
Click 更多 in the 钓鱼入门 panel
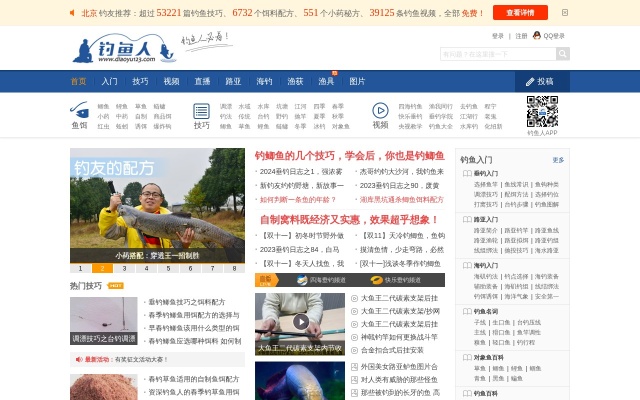point(558,160)
